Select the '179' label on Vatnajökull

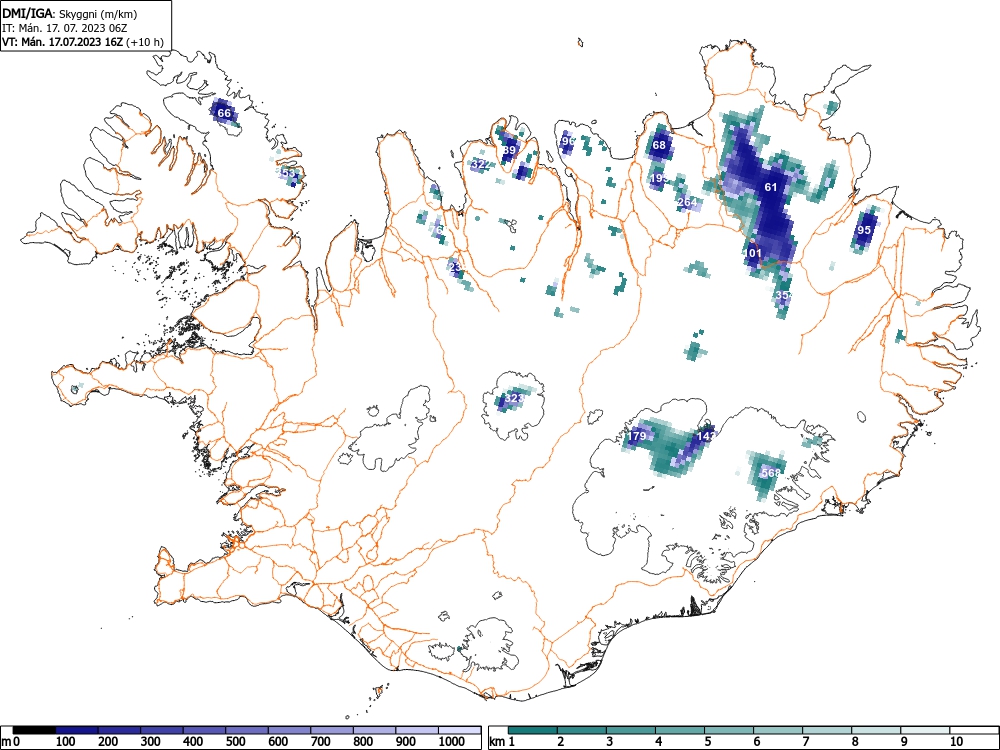tap(637, 436)
